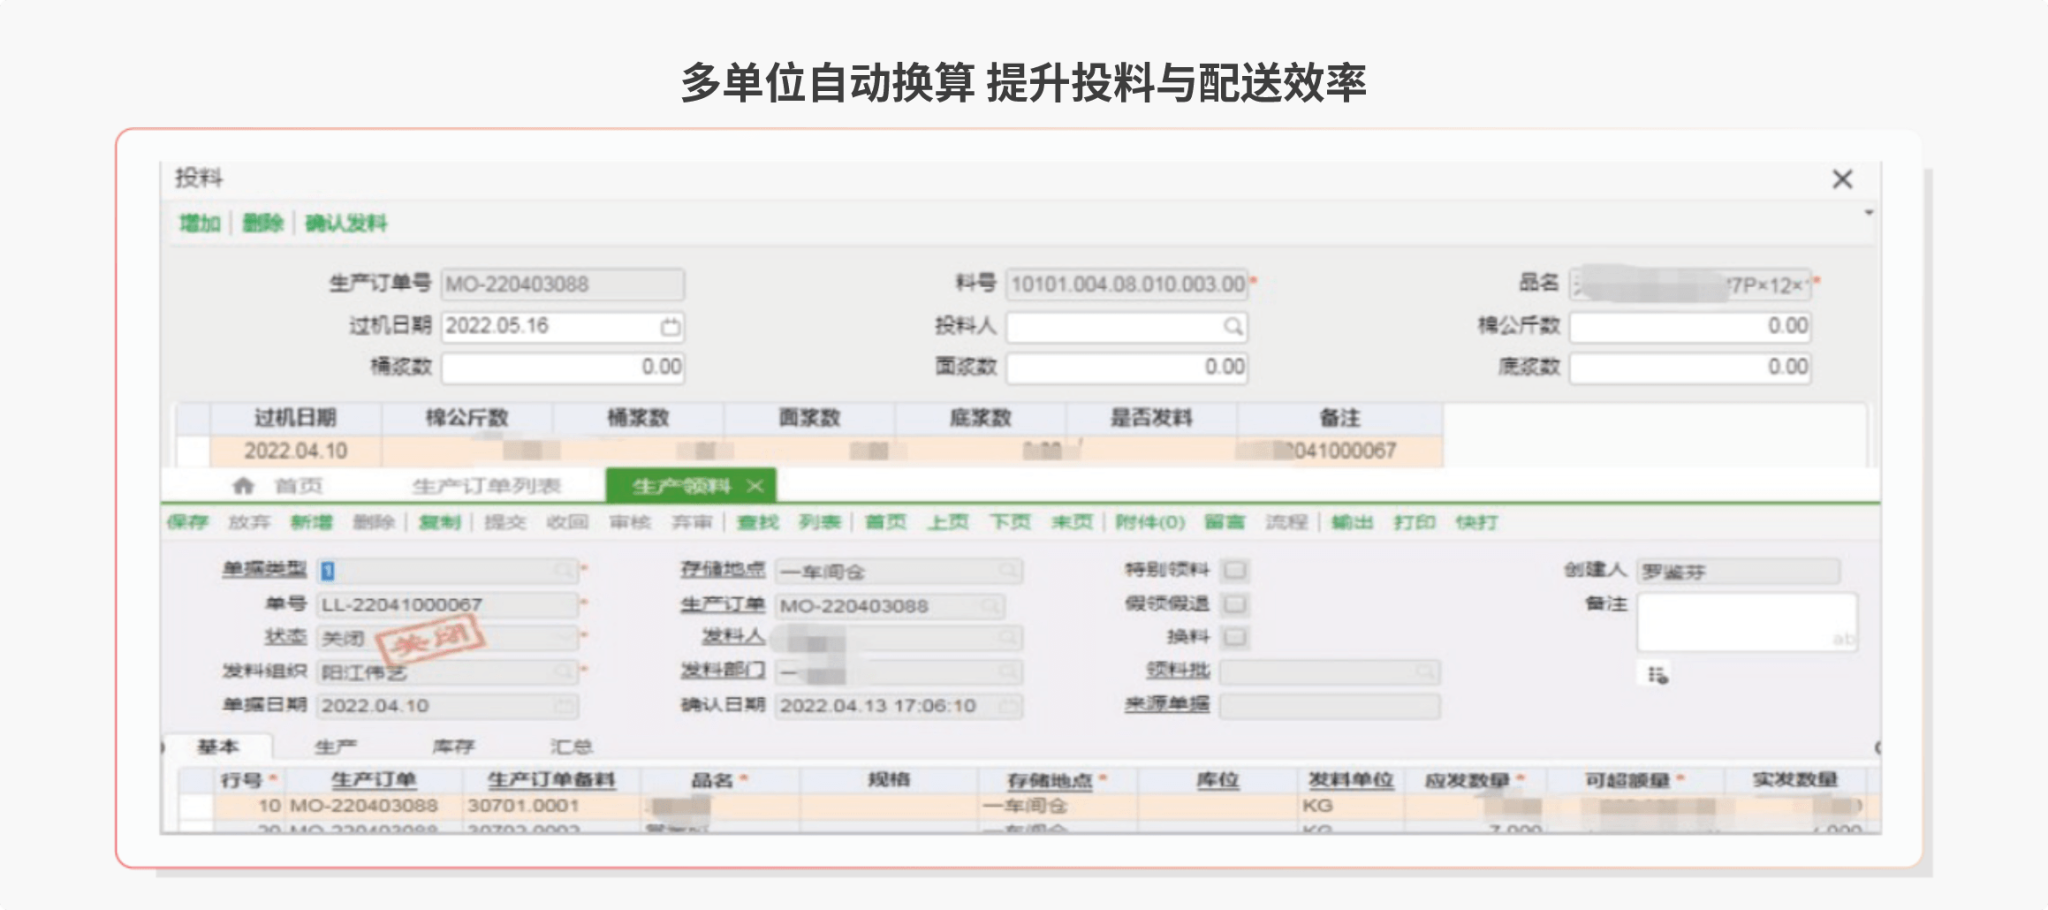Open the 单据类型 selector
The image size is (2048, 910).
coord(565,570)
